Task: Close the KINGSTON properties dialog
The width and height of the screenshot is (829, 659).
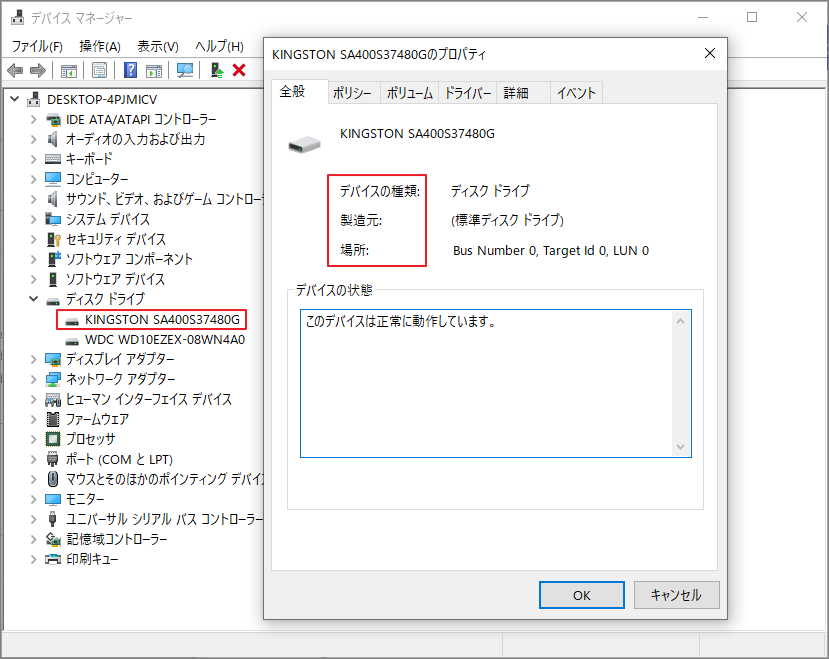Action: point(710,53)
